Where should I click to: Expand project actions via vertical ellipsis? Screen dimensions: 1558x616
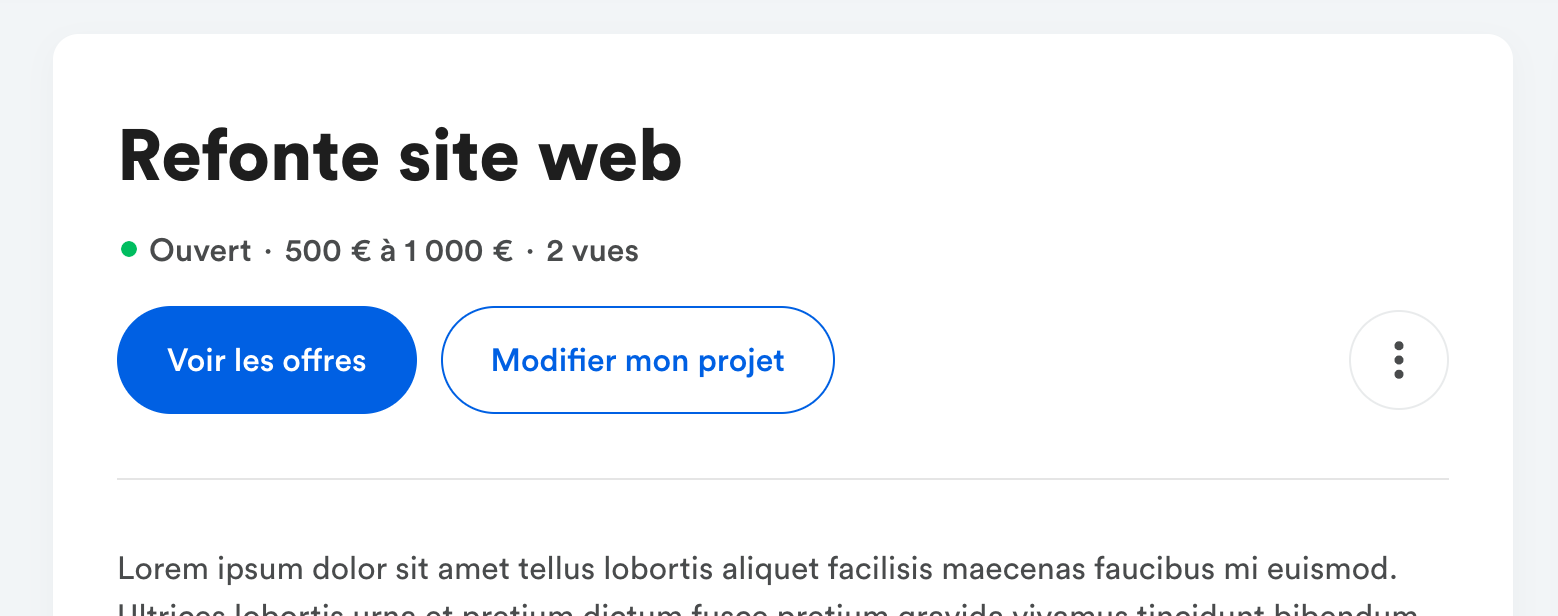[x=1398, y=360]
